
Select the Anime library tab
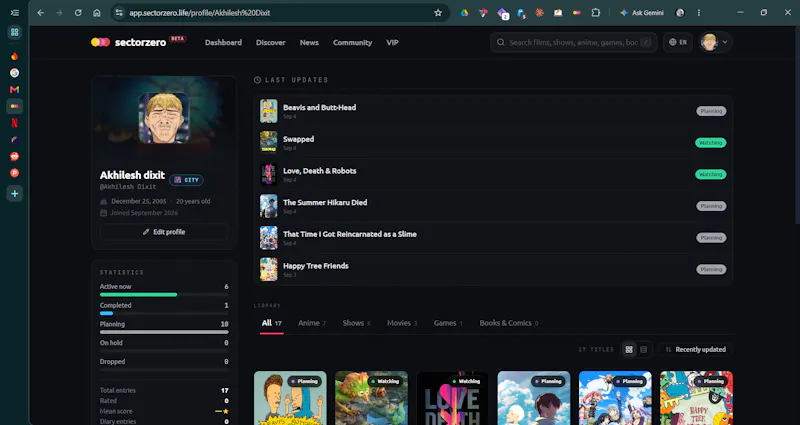312,323
